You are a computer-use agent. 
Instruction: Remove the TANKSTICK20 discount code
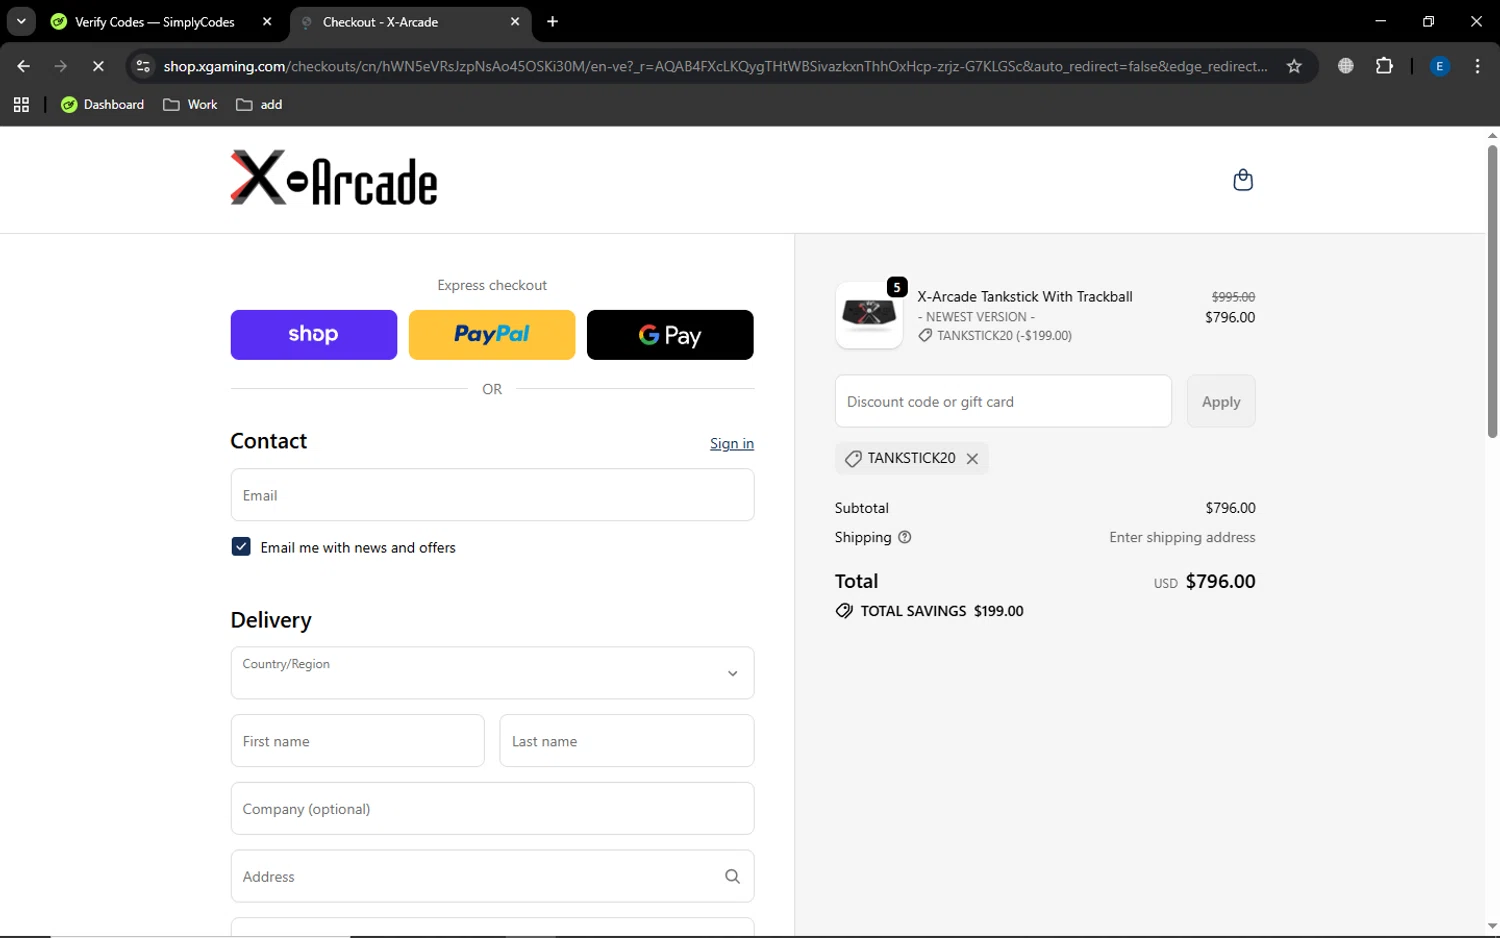972,459
